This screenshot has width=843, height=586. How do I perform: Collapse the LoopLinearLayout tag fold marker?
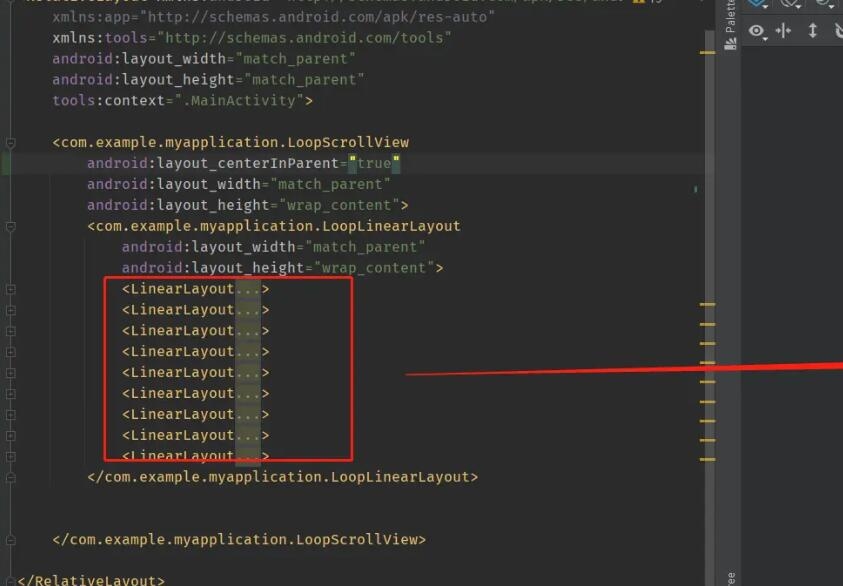click(x=10, y=226)
